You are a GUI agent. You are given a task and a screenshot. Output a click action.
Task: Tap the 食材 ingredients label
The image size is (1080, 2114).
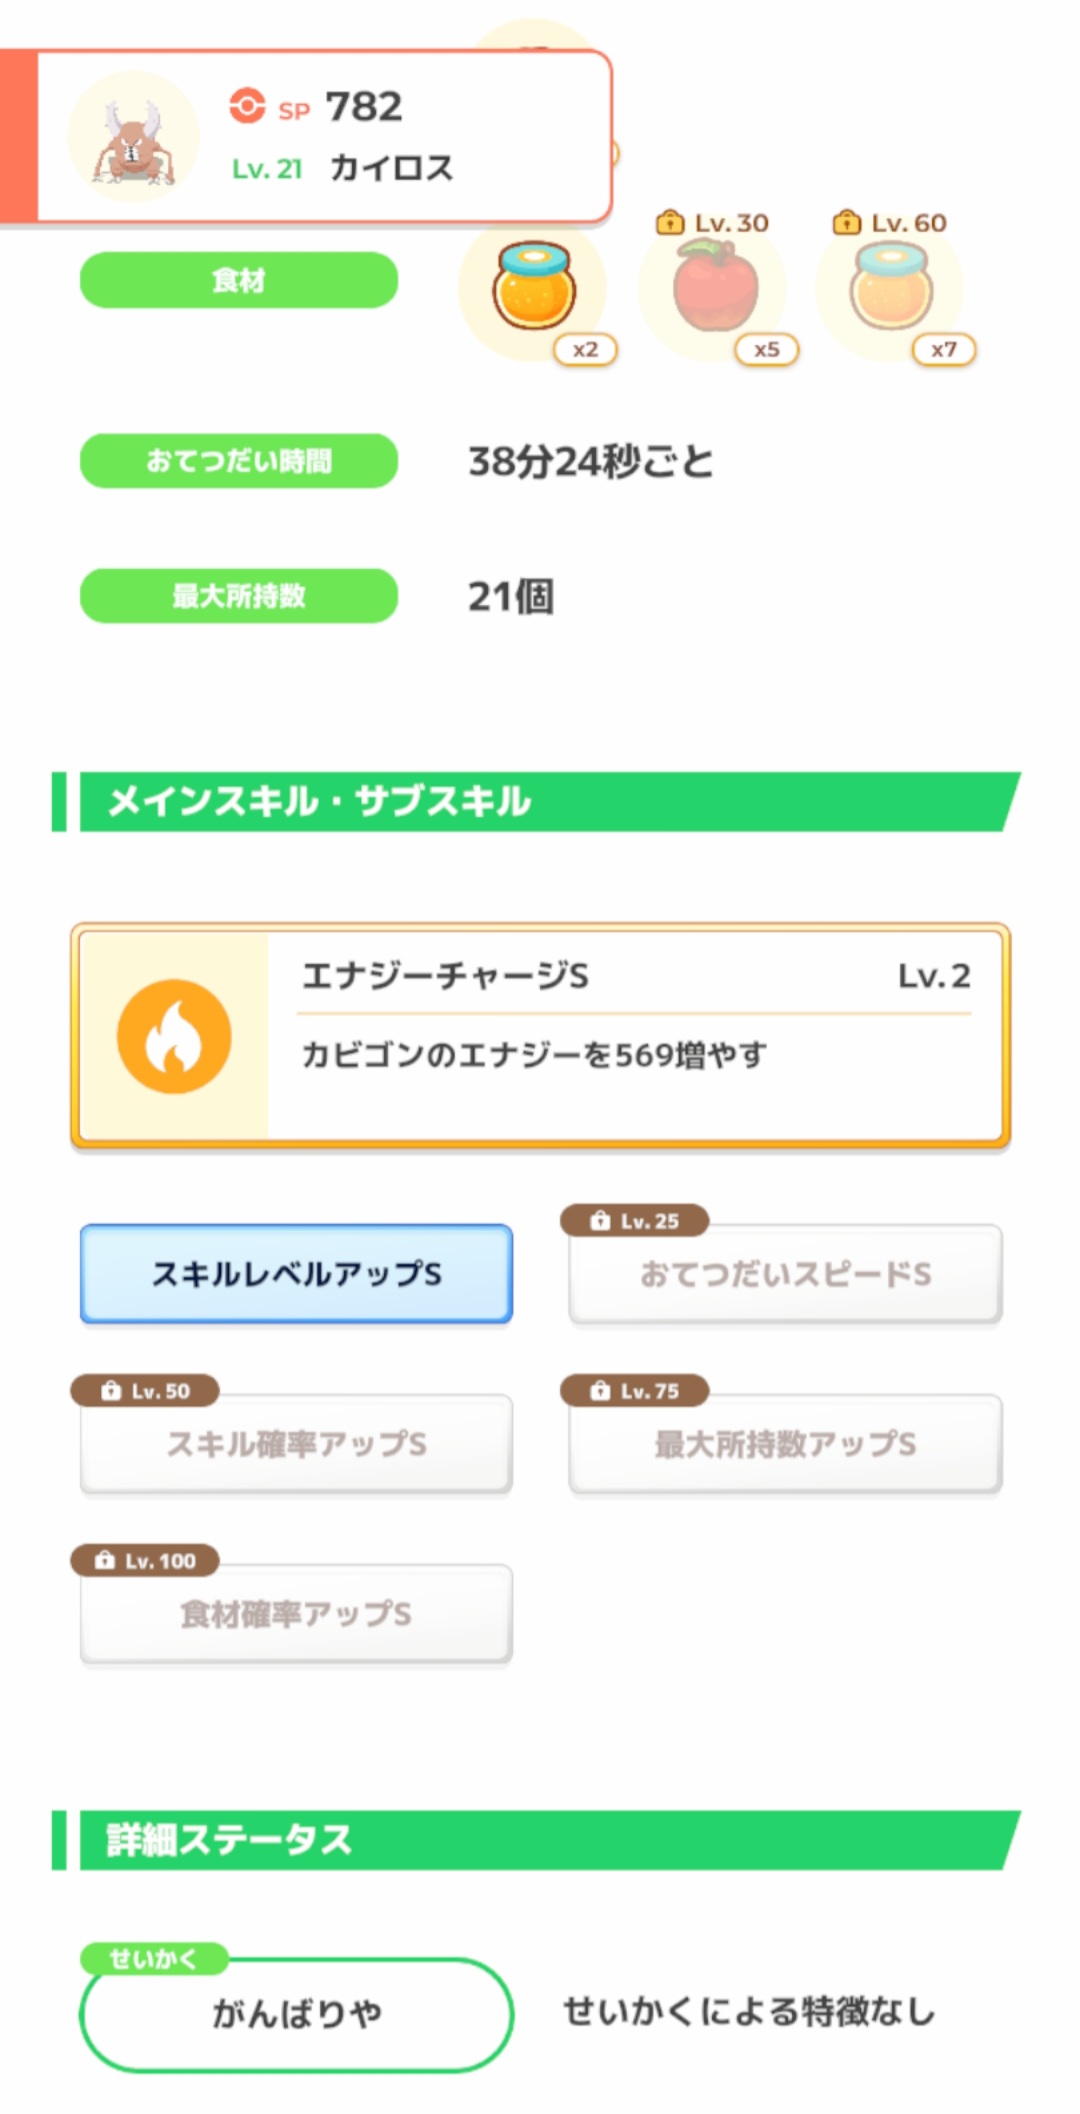[239, 281]
